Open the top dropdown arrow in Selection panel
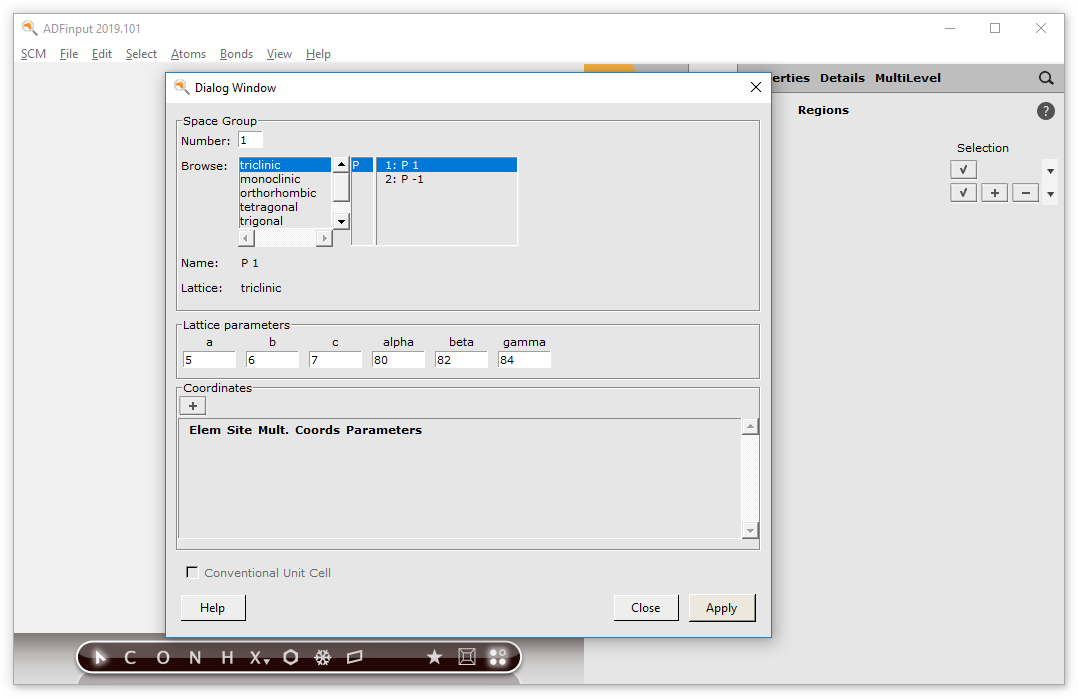Screen dimensions: 1078x698 pos(1049,169)
